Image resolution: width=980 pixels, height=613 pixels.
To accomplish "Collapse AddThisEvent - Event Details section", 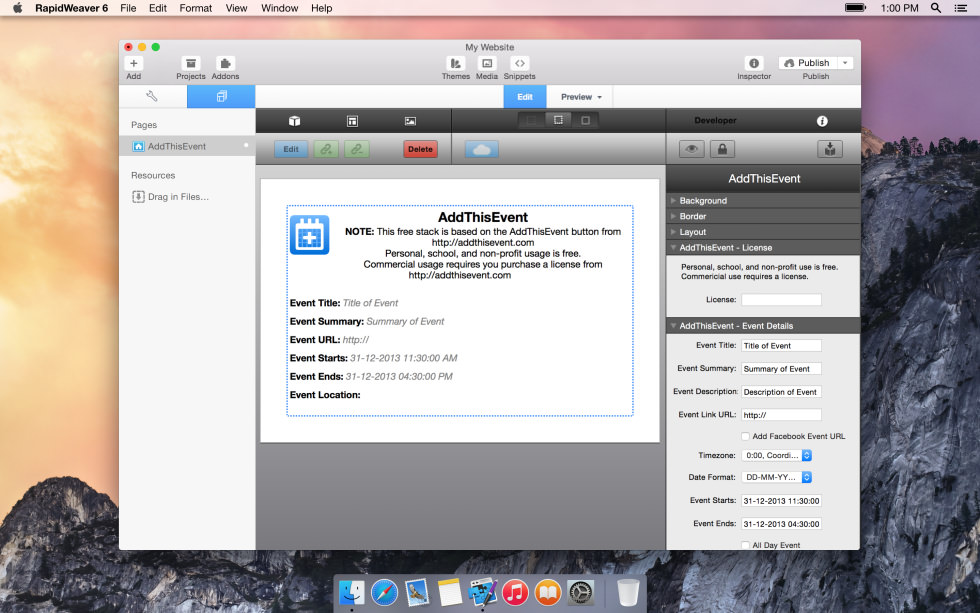I will point(763,326).
